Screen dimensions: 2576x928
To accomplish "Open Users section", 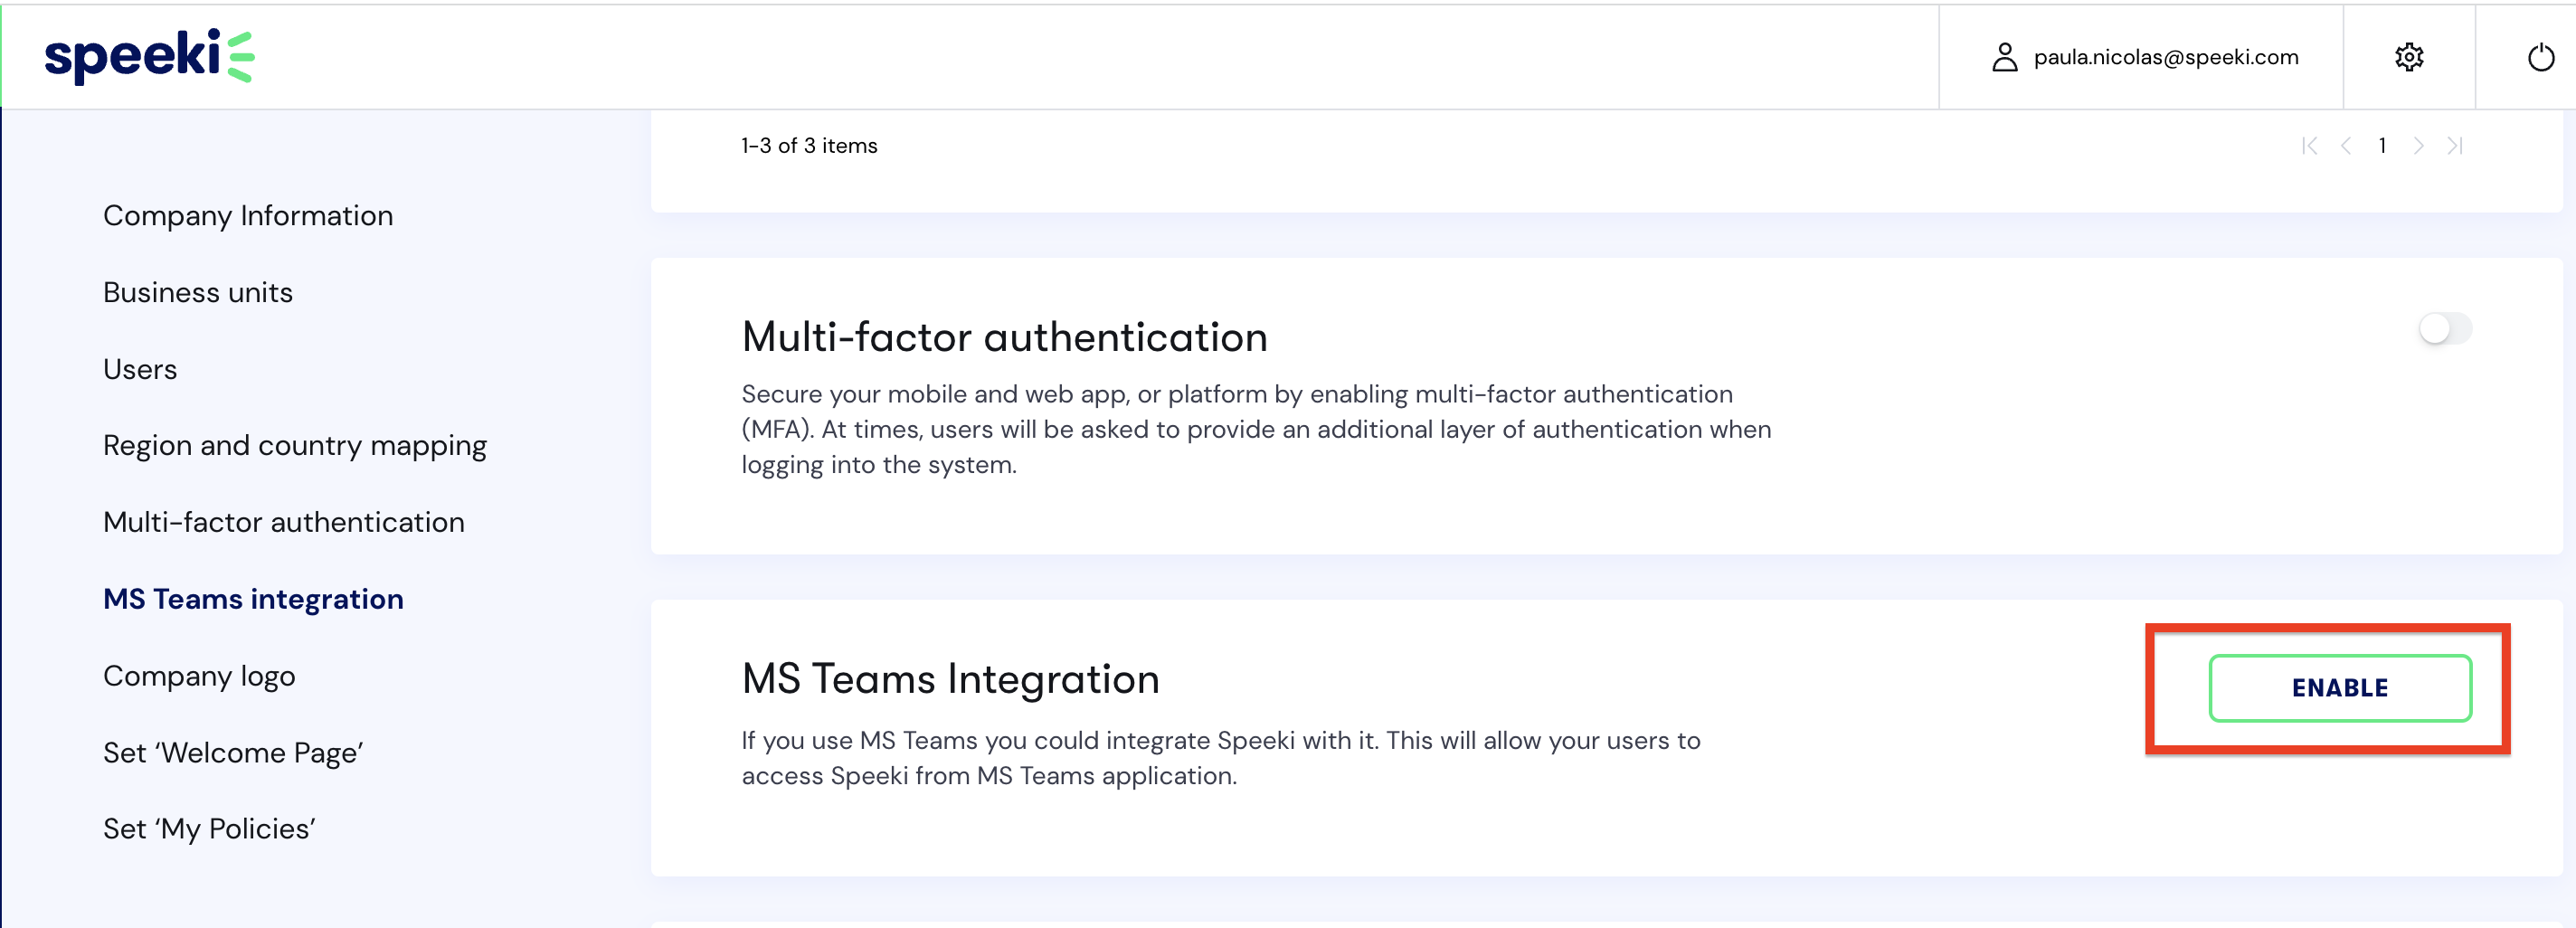I will coord(140,369).
